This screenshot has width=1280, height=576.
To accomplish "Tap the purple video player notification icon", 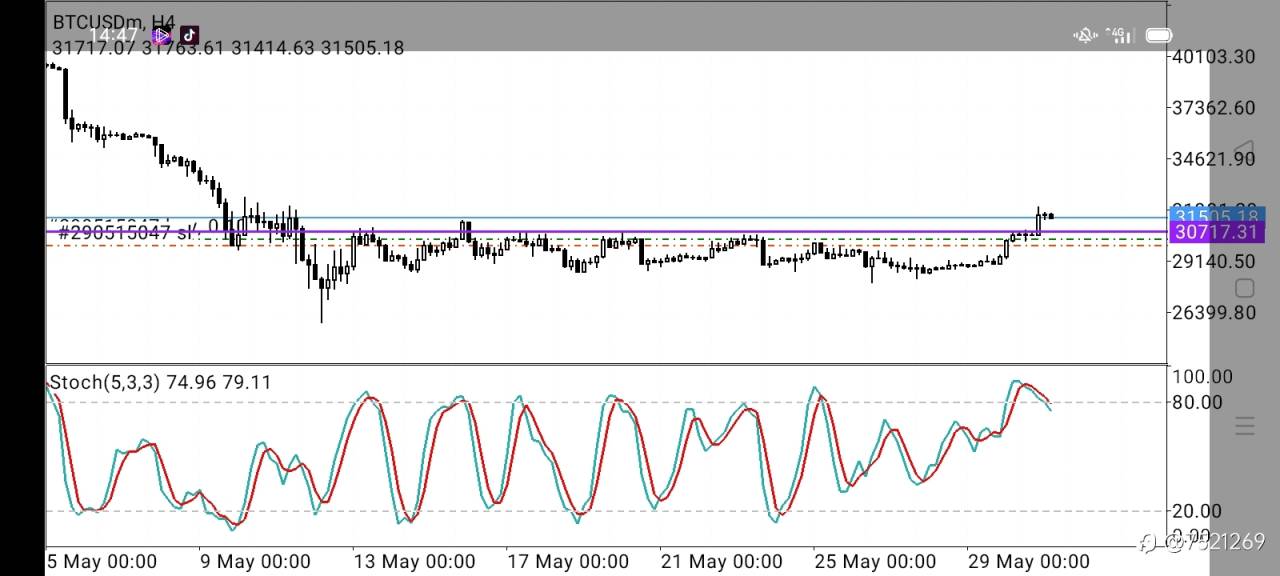I will pyautogui.click(x=161, y=36).
